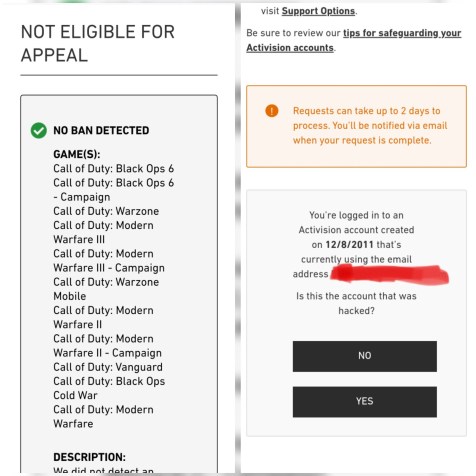The height and width of the screenshot is (476, 476).
Task: Click the requests processing time notice text
Action: tap(370, 126)
